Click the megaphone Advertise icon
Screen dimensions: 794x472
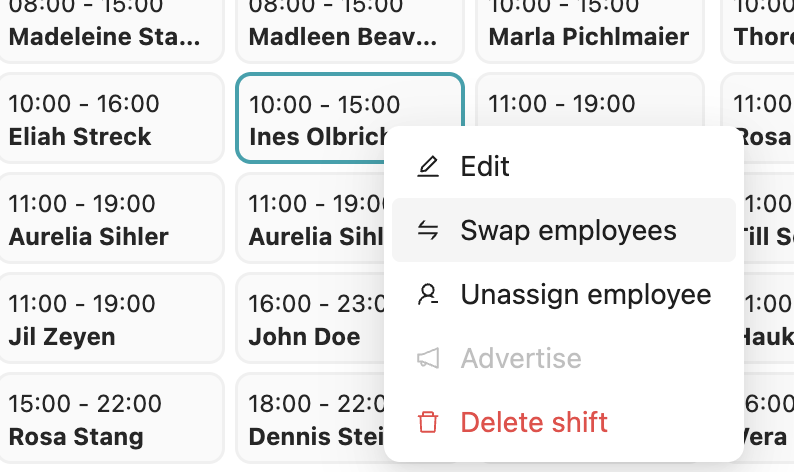click(x=428, y=358)
